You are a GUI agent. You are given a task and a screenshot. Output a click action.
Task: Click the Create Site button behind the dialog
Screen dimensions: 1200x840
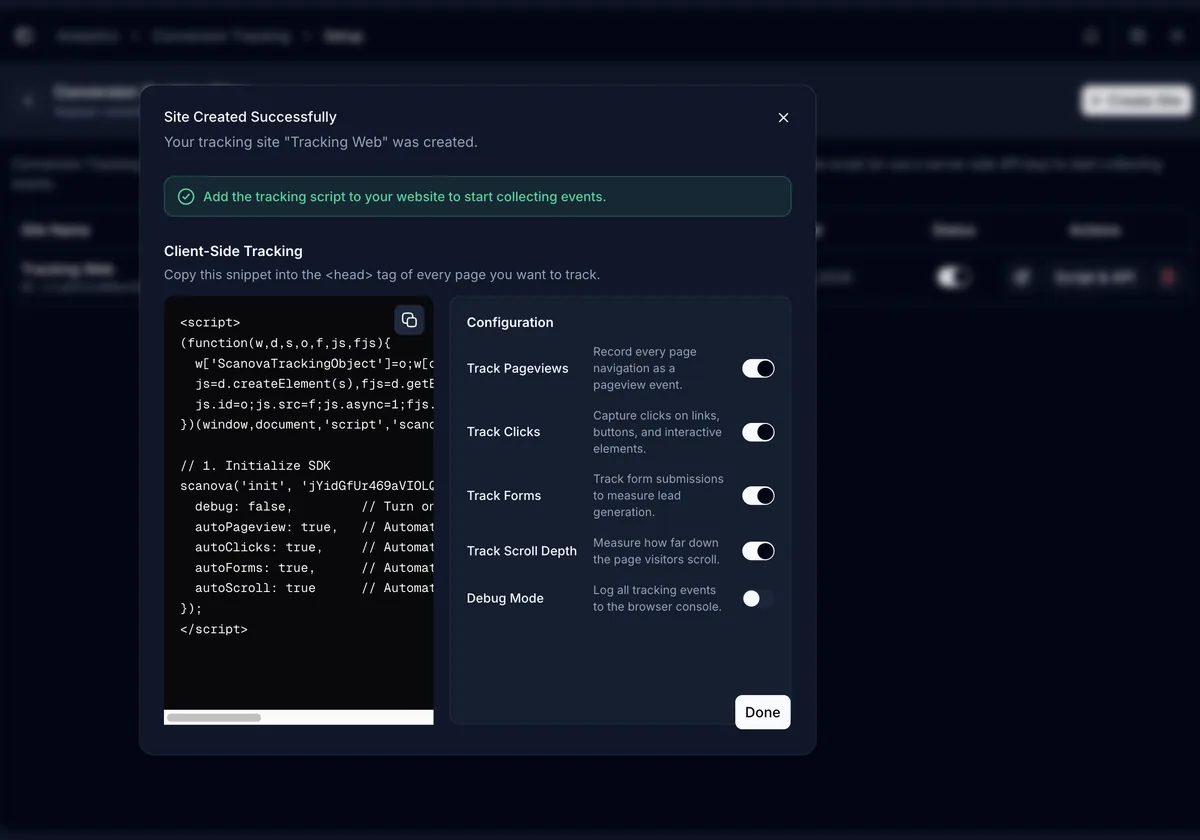1137,101
